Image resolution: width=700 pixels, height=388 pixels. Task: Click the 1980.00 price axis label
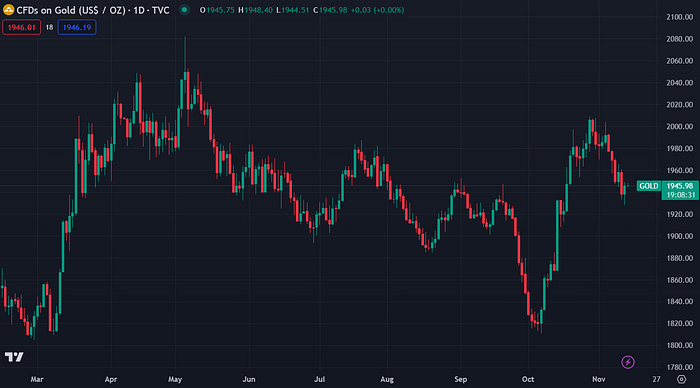[x=679, y=148]
